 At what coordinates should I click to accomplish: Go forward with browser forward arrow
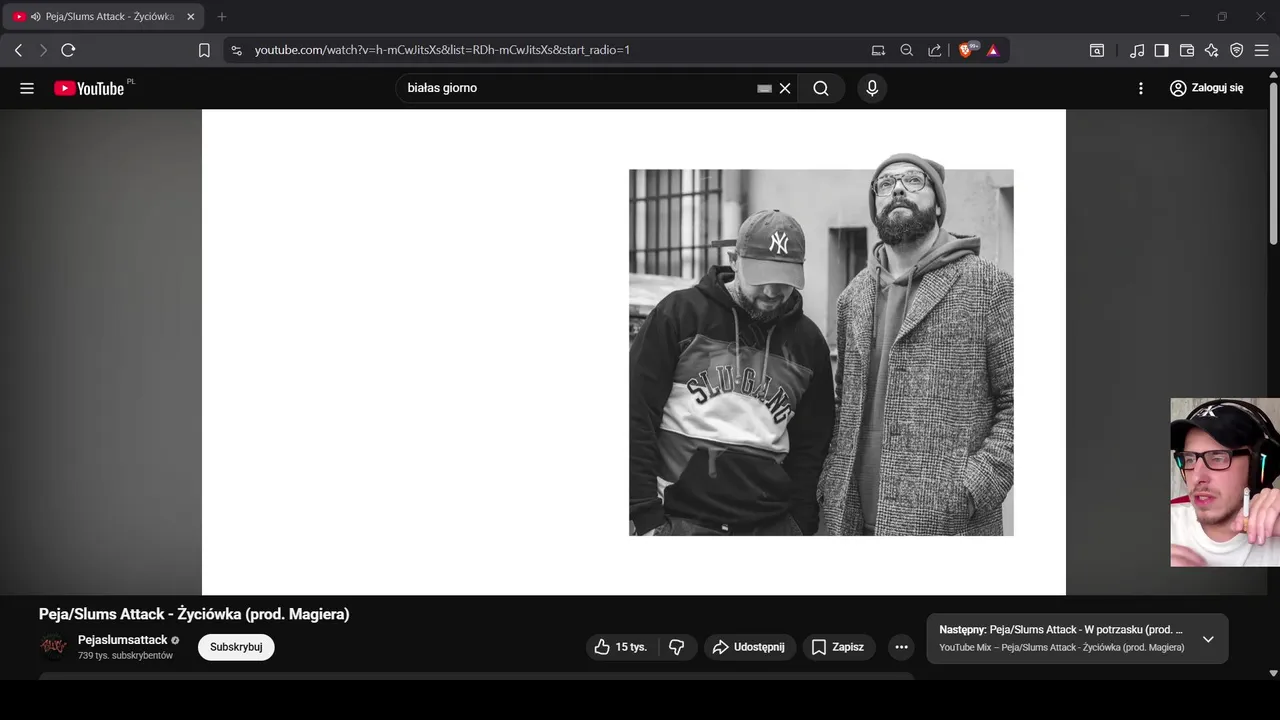pos(43,50)
